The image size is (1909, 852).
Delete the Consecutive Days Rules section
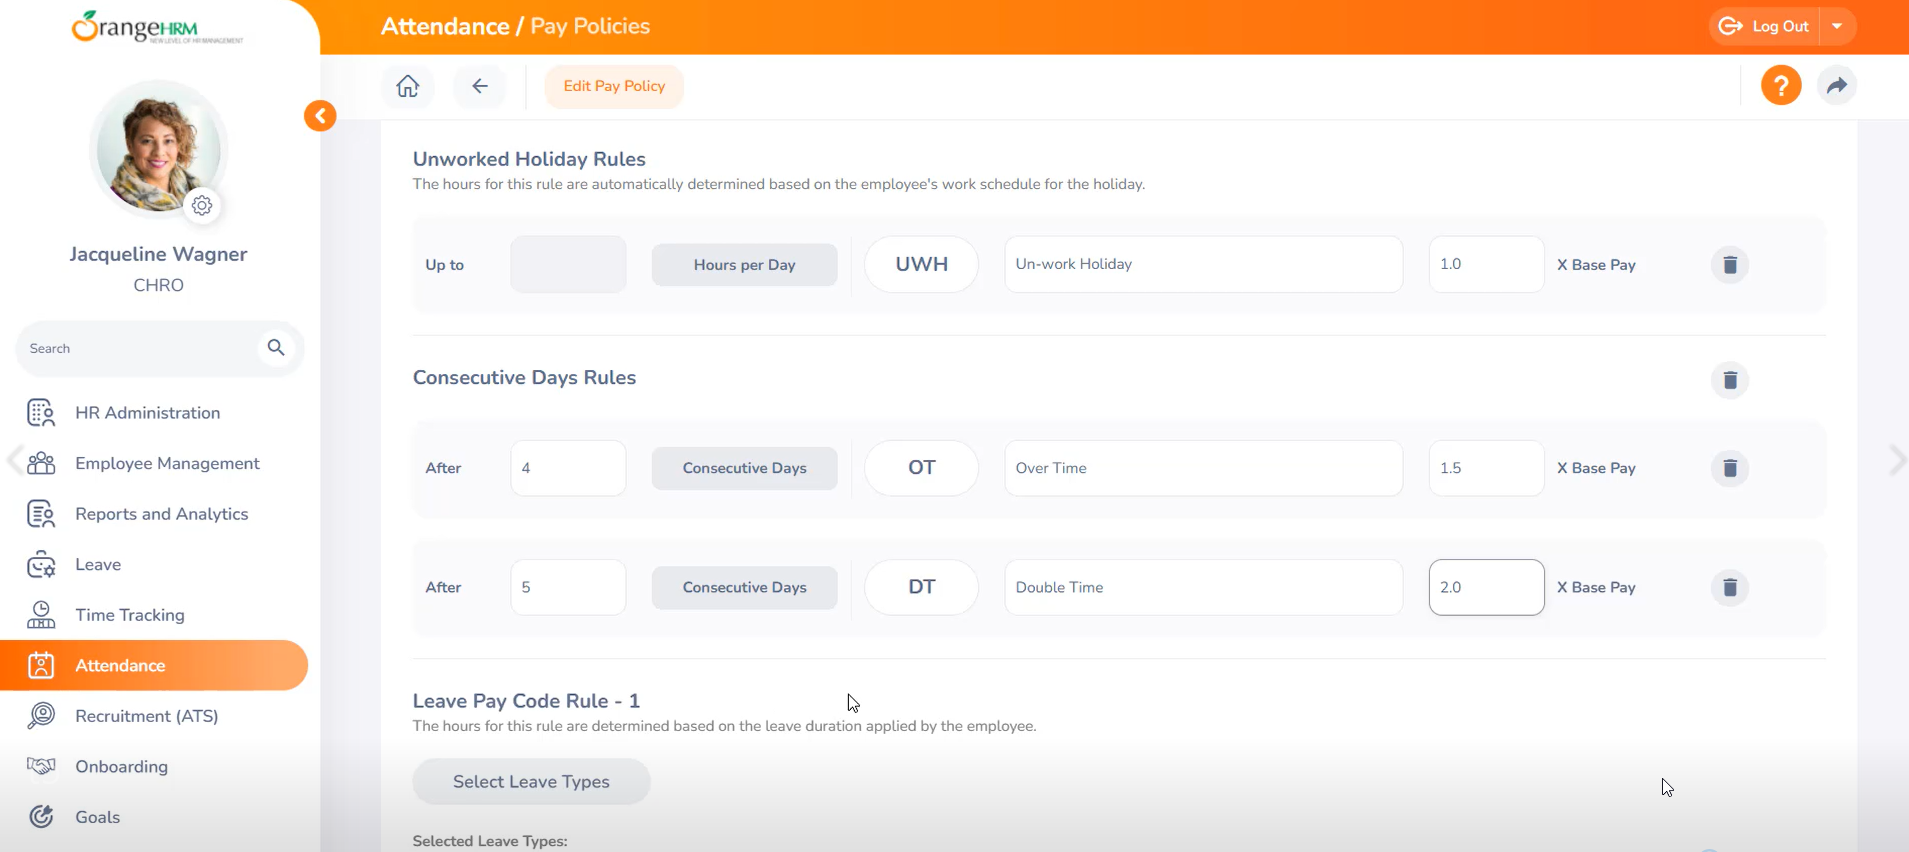(x=1729, y=380)
